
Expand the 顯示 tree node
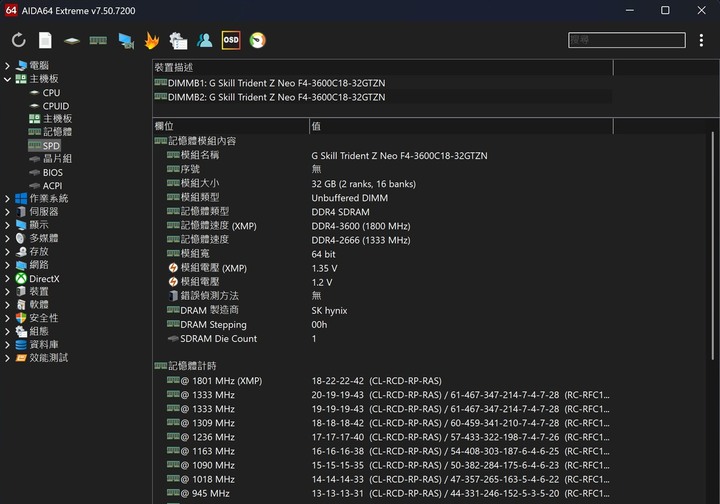pos(7,225)
